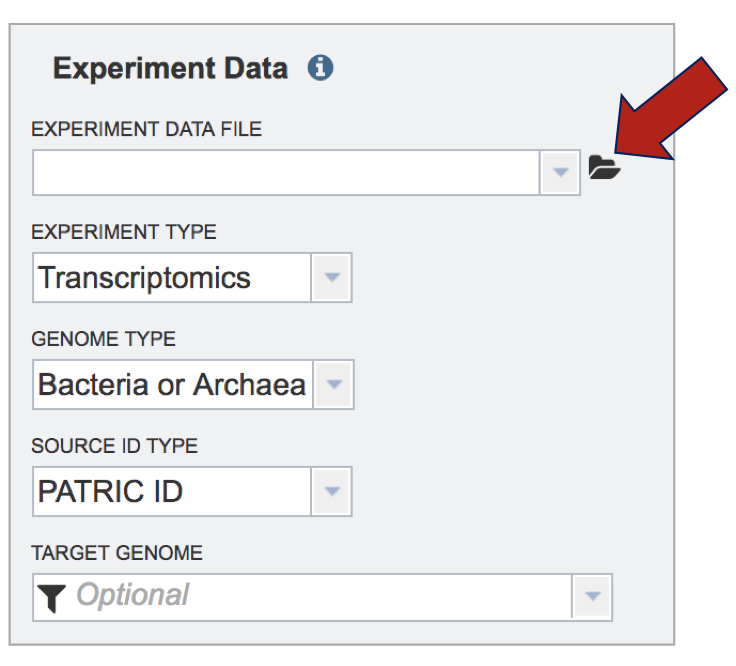
Task: Open the Experiment Type dropdown arrow
Action: click(331, 278)
